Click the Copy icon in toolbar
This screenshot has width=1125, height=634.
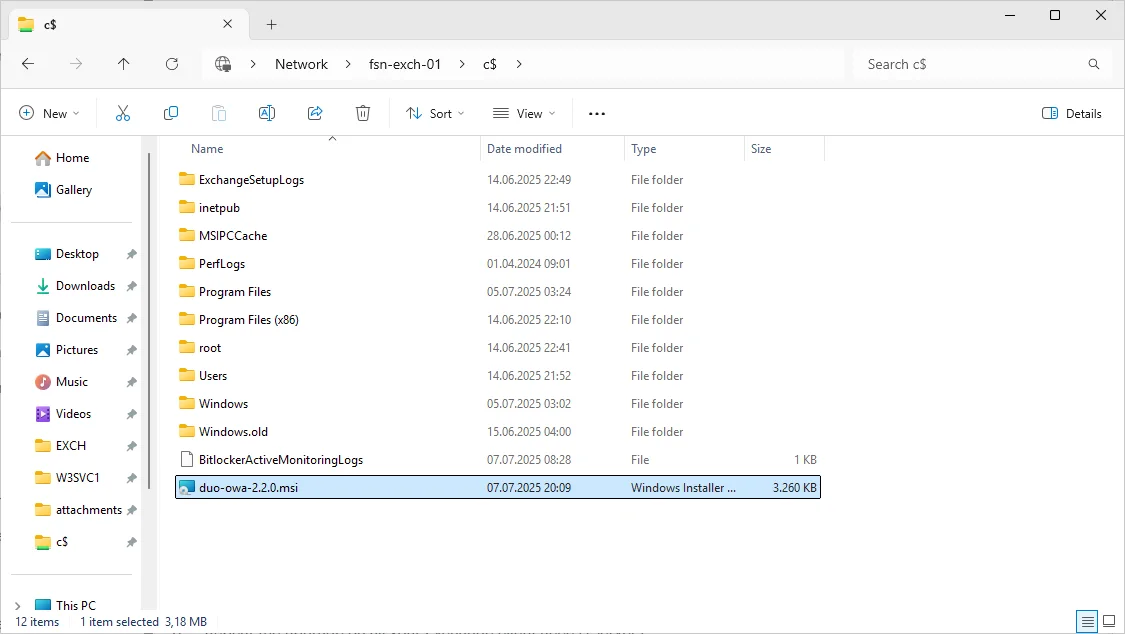click(171, 113)
